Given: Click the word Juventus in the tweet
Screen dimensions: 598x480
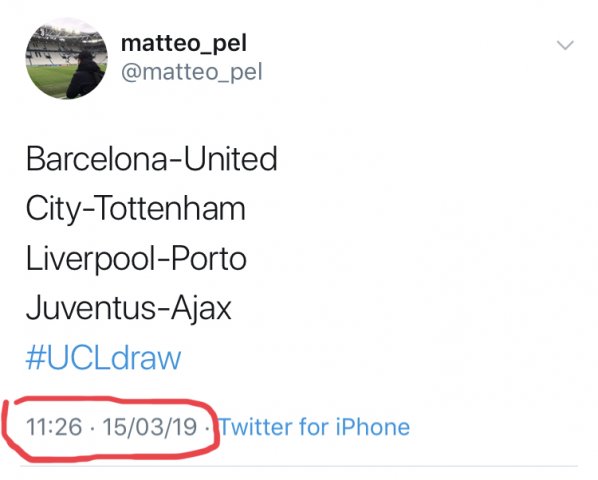Looking at the screenshot, I should pyautogui.click(x=91, y=308).
